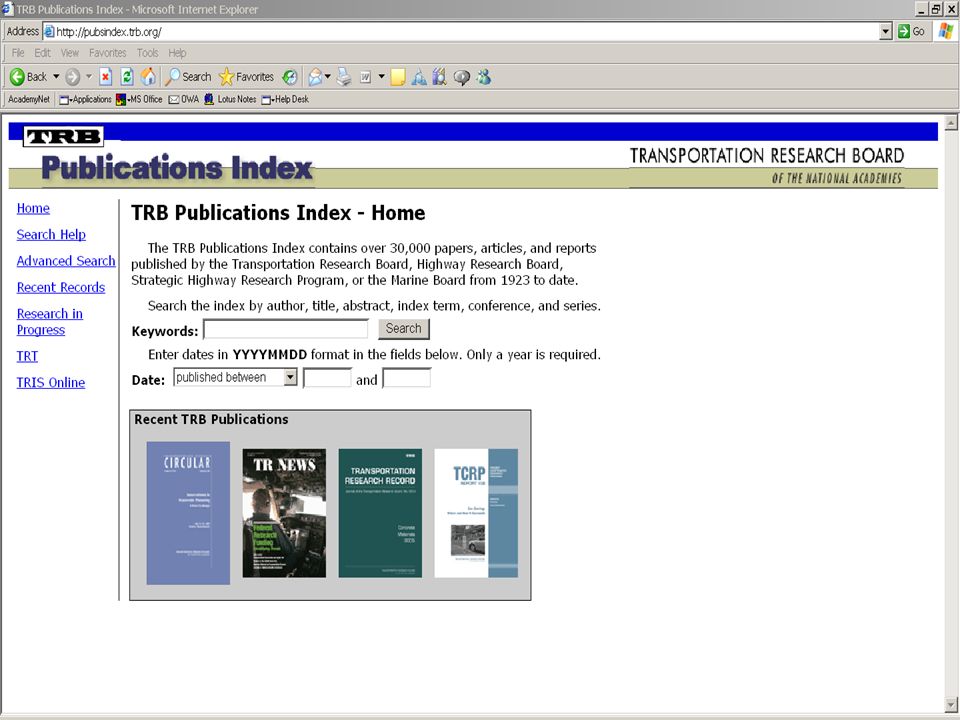Click the Forward navigation arrow

point(72,77)
